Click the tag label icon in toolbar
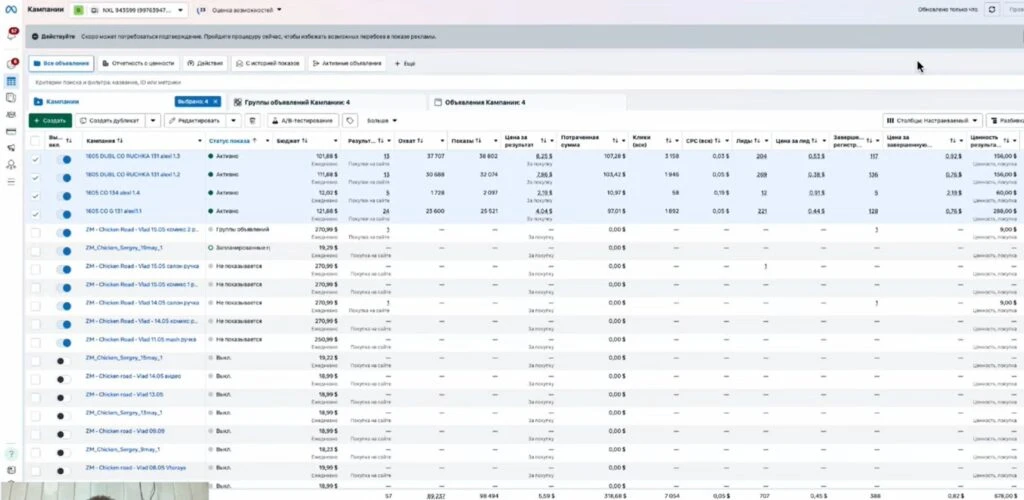Screen dimensions: 1024x500 click(x=351, y=121)
